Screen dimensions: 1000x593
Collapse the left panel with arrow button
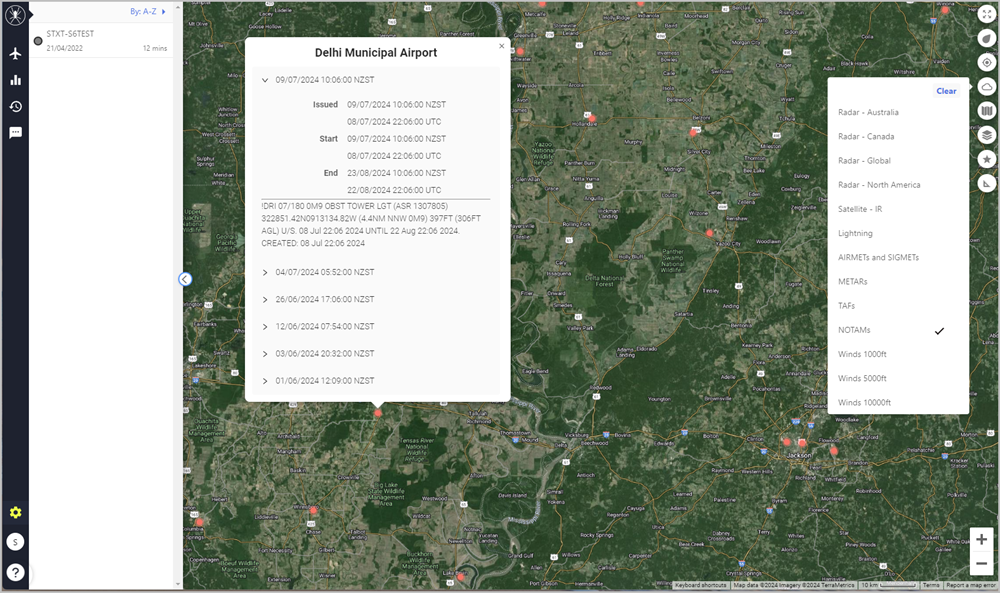point(185,279)
